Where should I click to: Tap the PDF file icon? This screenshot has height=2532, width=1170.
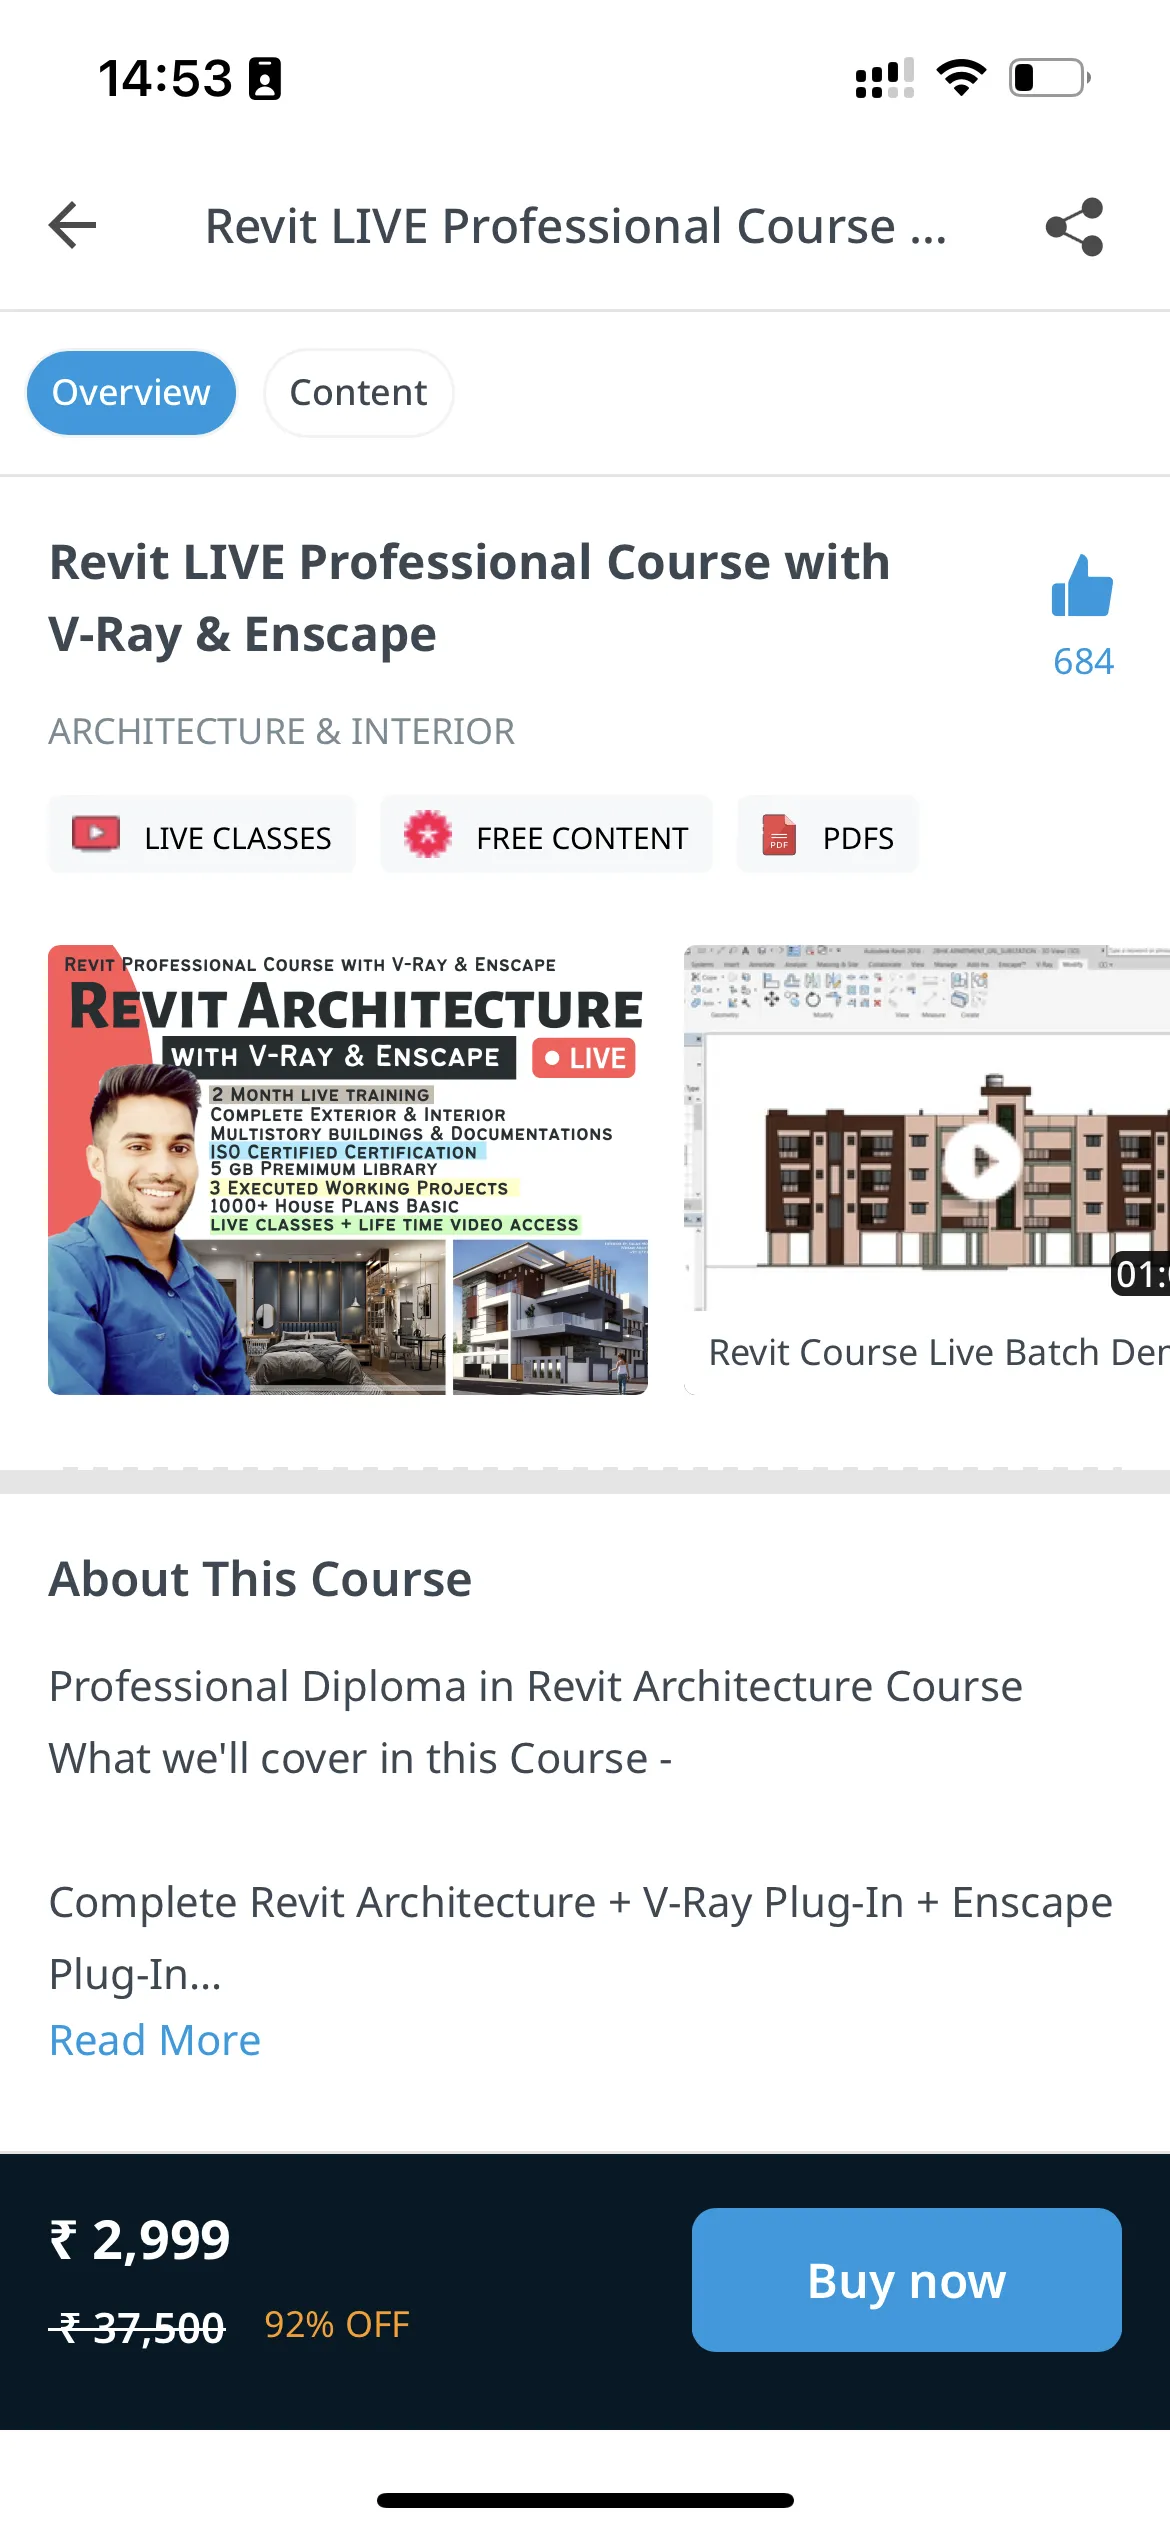[779, 835]
